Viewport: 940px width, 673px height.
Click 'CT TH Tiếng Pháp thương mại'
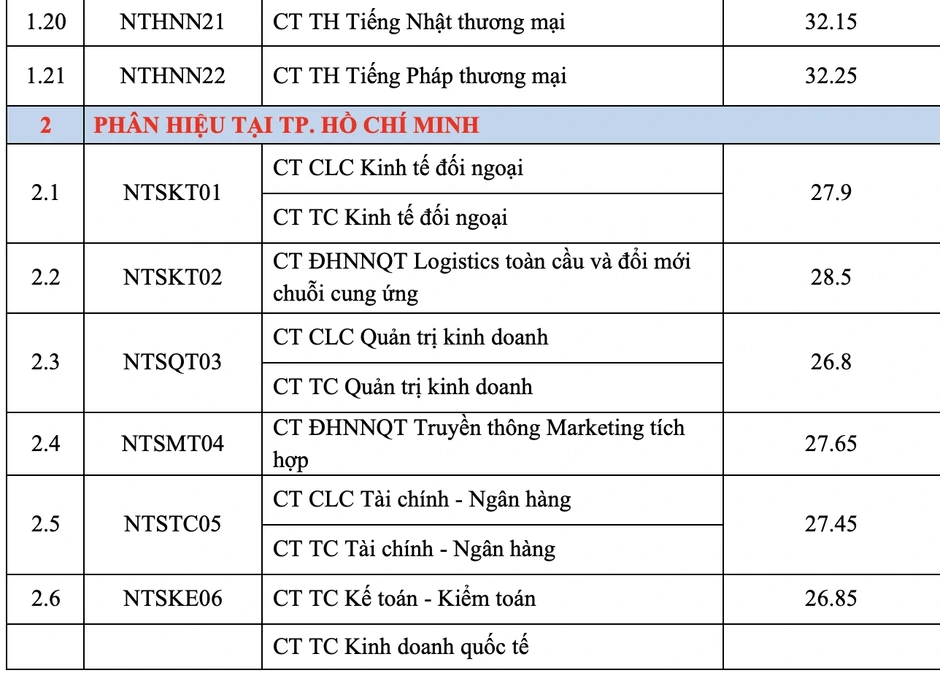[x=419, y=77]
